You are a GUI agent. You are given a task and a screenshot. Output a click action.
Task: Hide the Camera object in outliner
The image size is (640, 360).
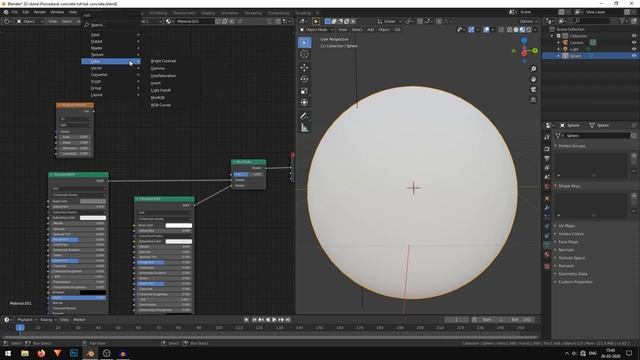[634, 42]
